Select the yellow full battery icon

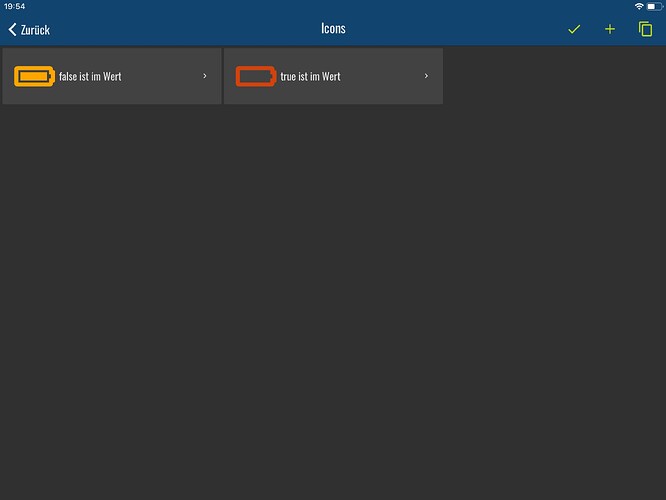(34, 76)
